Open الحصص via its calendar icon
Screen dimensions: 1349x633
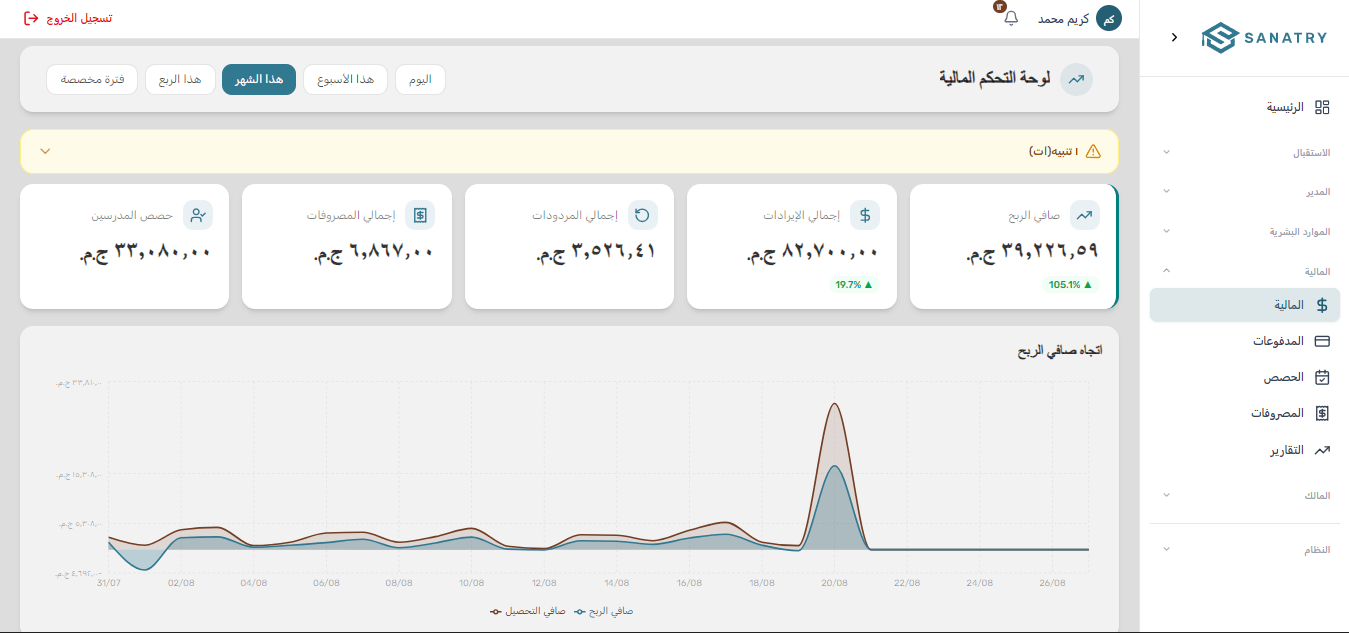(x=1322, y=377)
